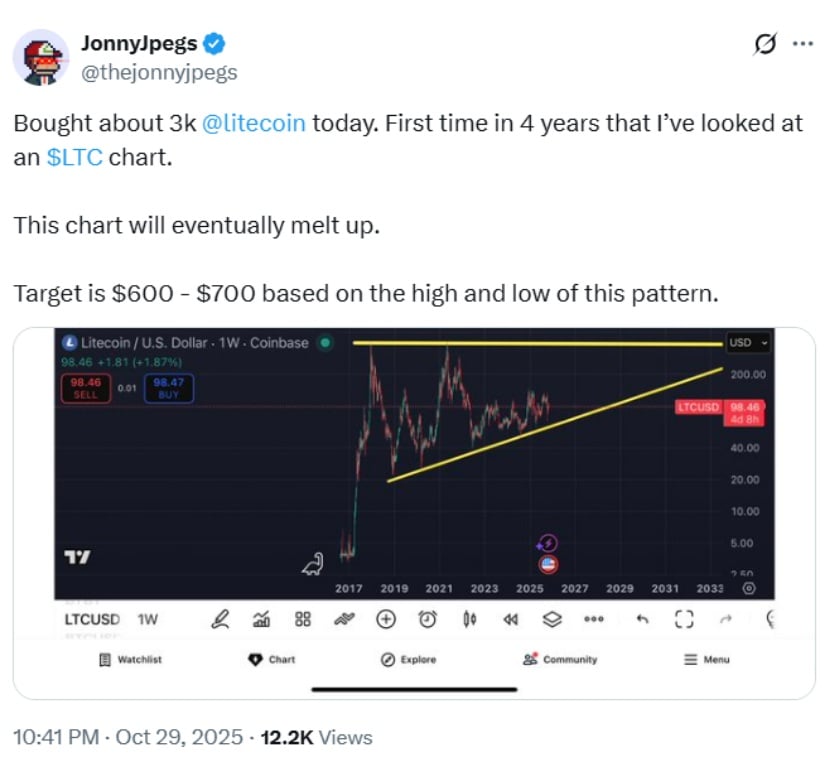
Task: Create an alert with the alarm clock icon
Action: pos(427,619)
